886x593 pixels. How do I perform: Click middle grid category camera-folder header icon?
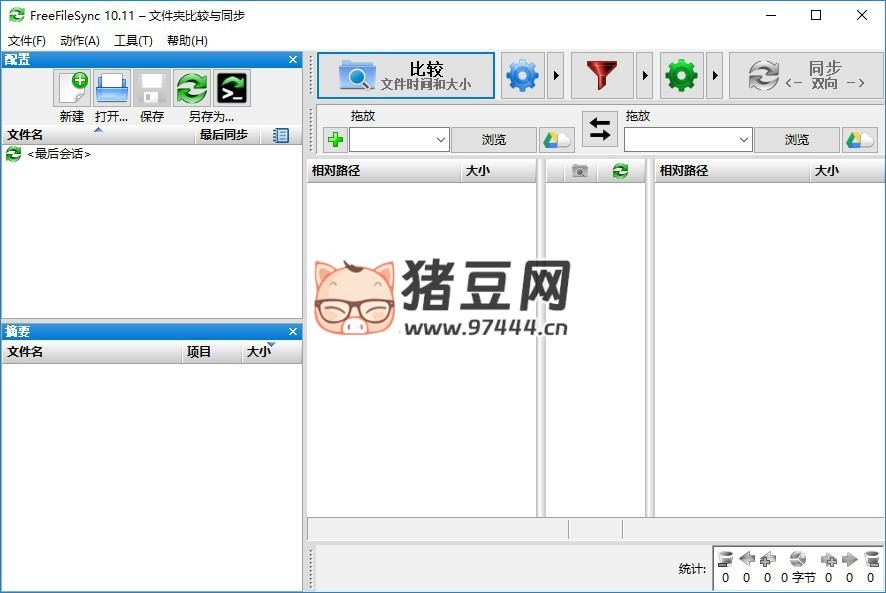pyautogui.click(x=580, y=171)
